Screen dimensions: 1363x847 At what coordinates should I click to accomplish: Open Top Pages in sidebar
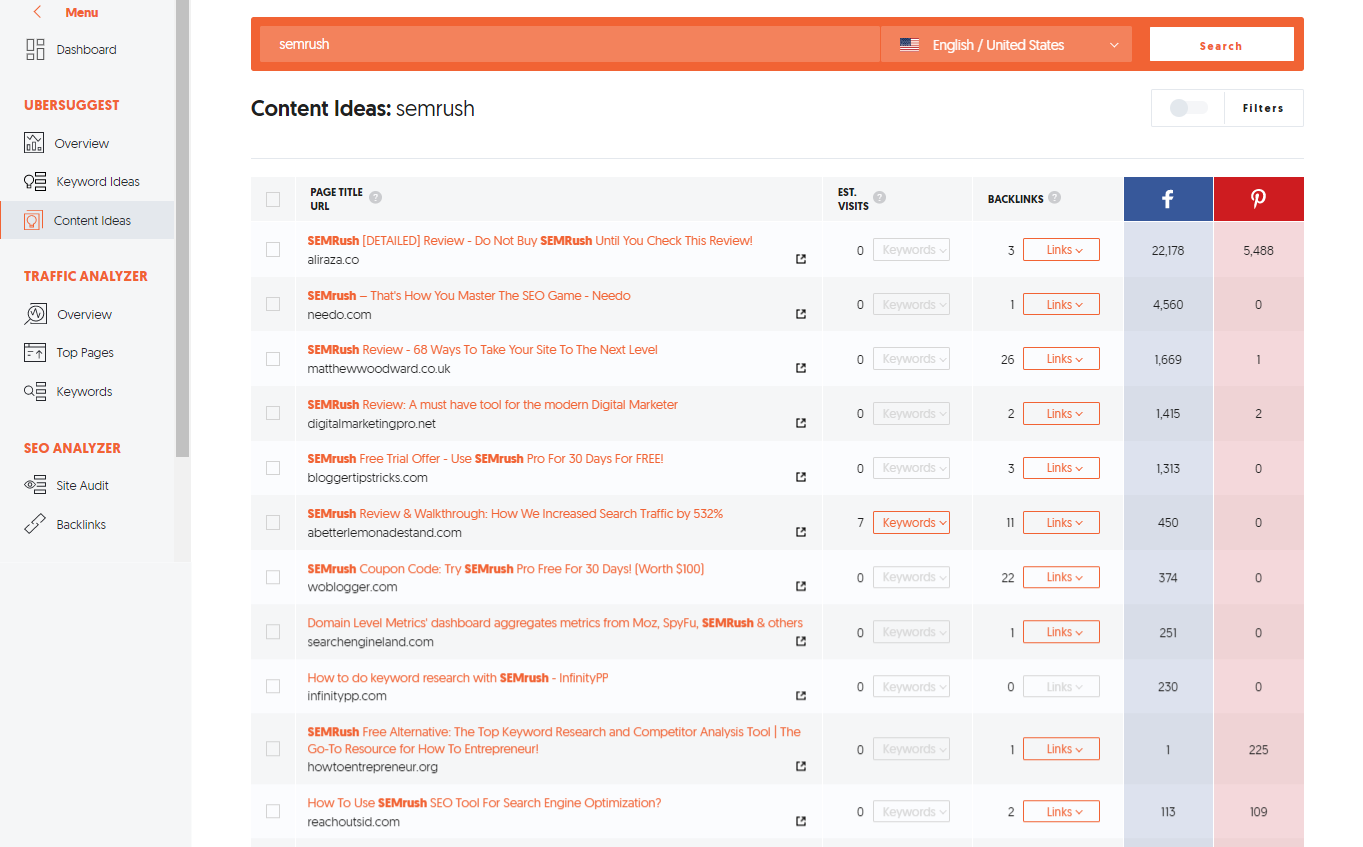(85, 353)
